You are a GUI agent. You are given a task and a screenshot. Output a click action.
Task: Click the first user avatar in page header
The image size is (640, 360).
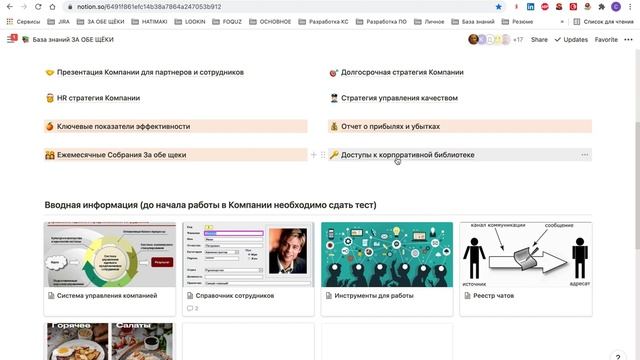(x=473, y=40)
